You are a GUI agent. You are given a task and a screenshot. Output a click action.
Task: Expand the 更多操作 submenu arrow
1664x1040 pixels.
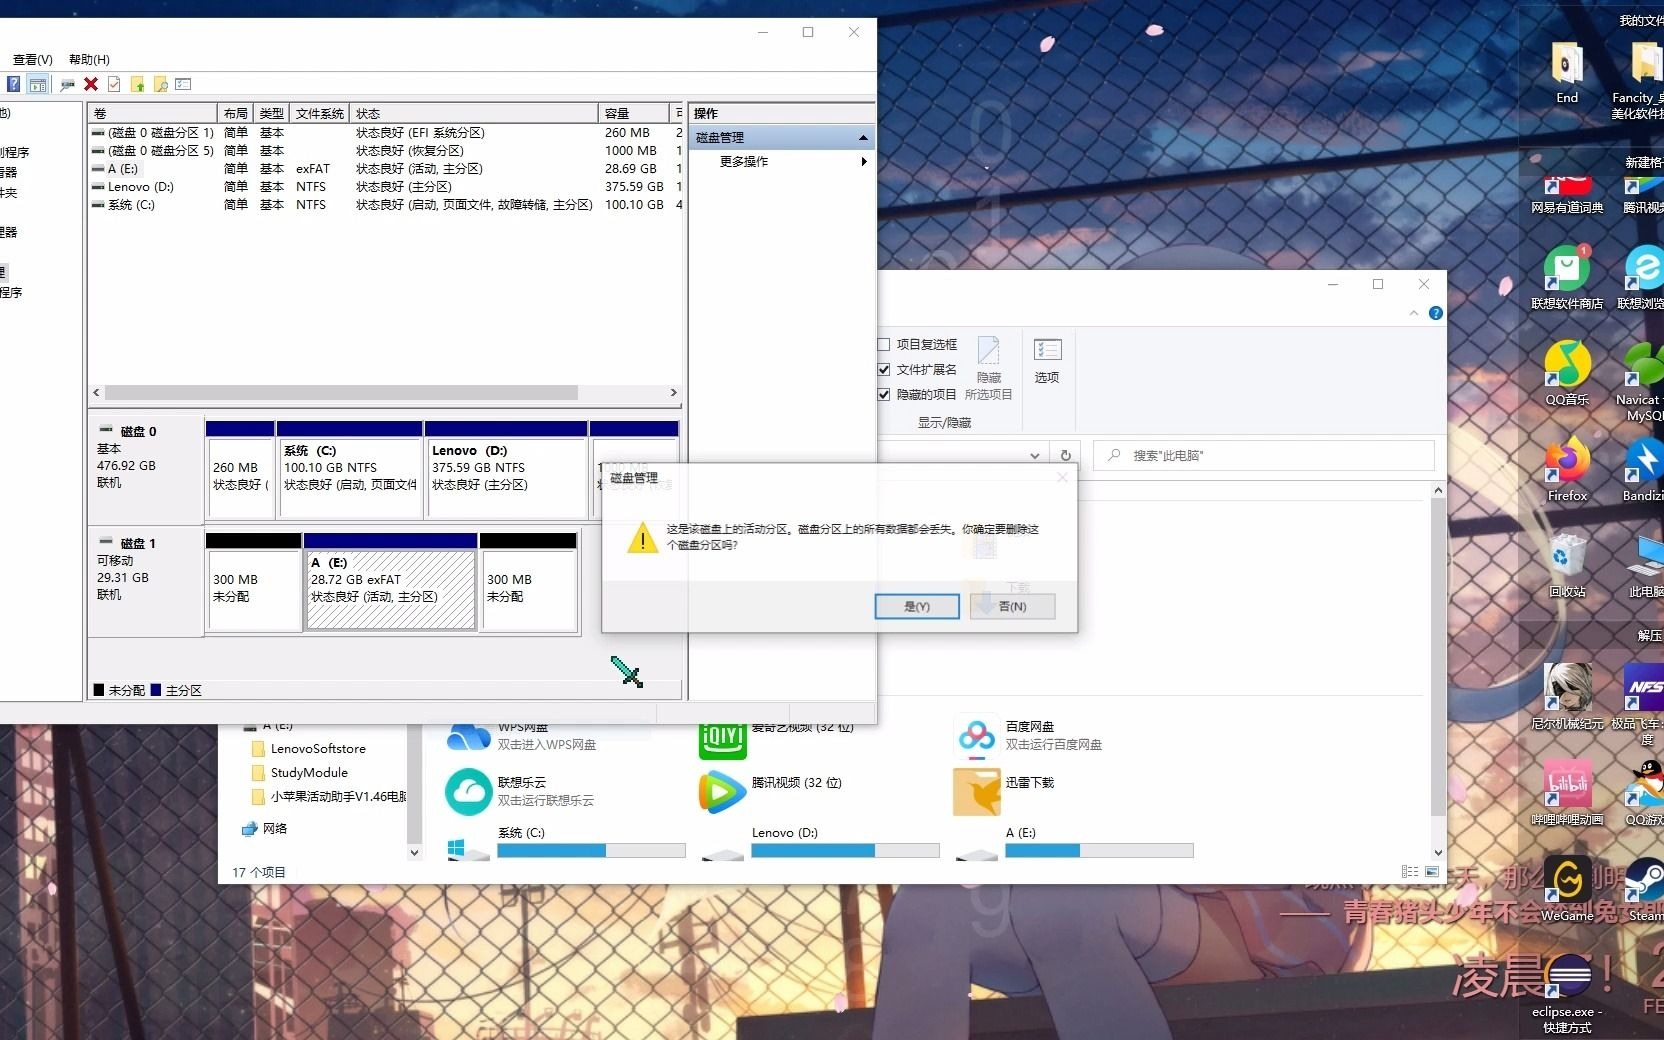tap(864, 161)
